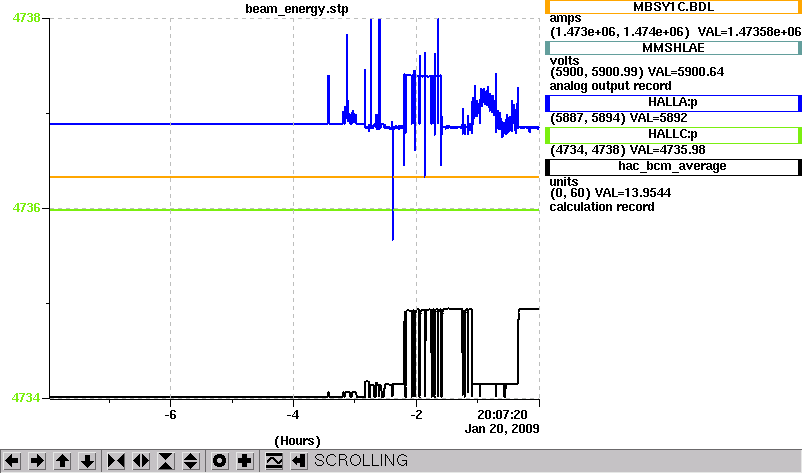This screenshot has height=473, width=802.
Task: Click the 4738 y-axis label
Action: click(x=26, y=18)
